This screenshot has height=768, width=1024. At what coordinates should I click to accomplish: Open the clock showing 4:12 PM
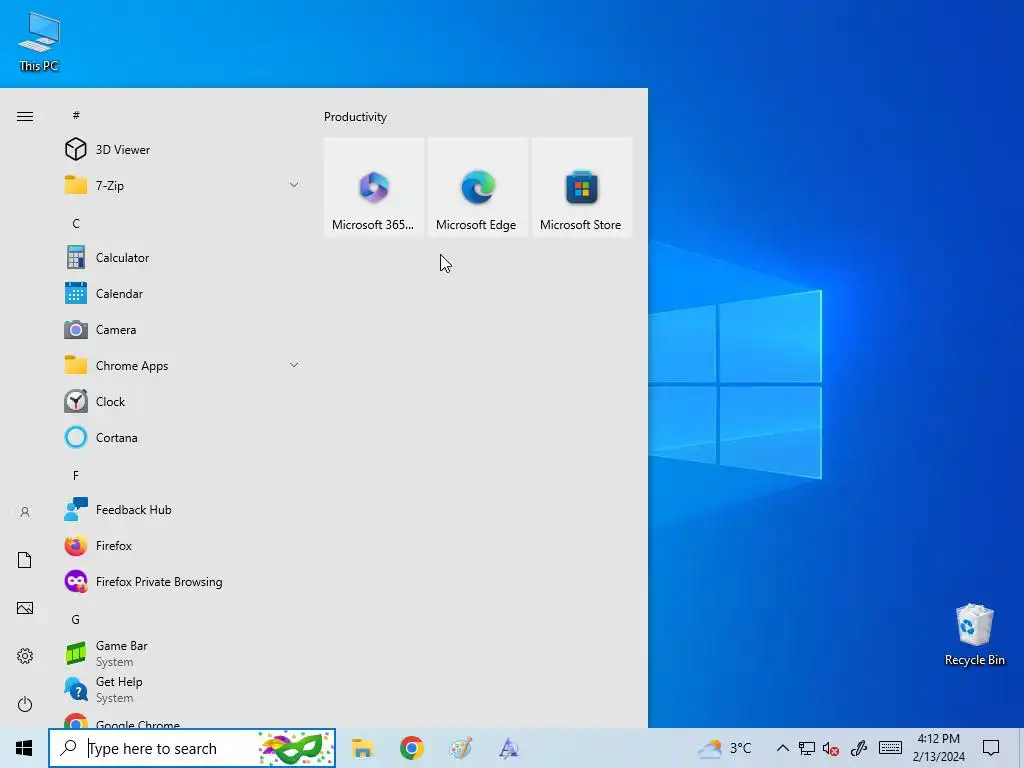coord(938,748)
